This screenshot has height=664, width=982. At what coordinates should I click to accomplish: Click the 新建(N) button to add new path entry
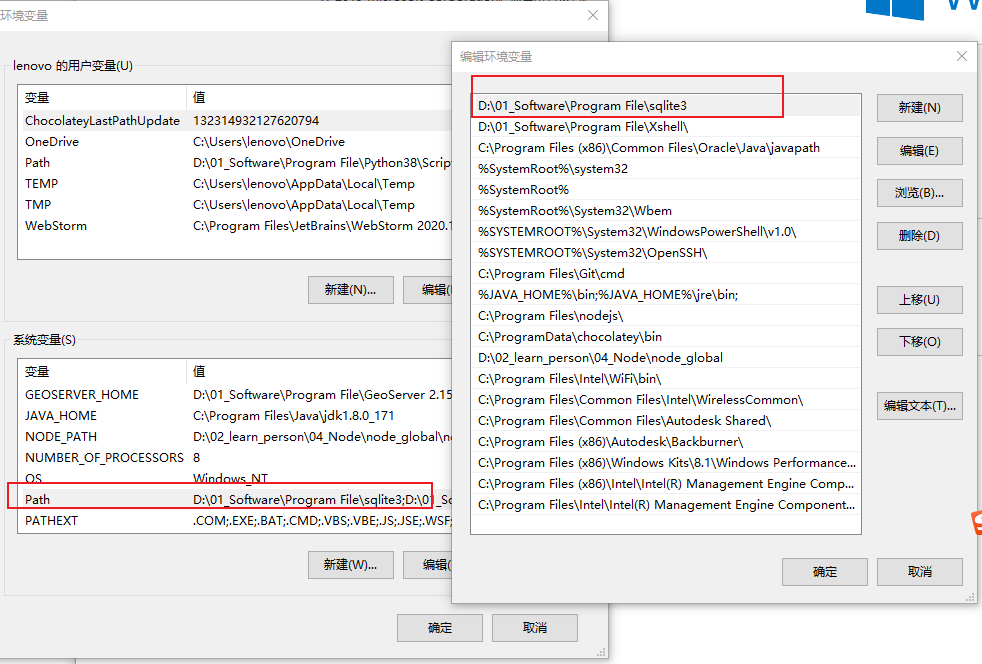click(x=919, y=107)
